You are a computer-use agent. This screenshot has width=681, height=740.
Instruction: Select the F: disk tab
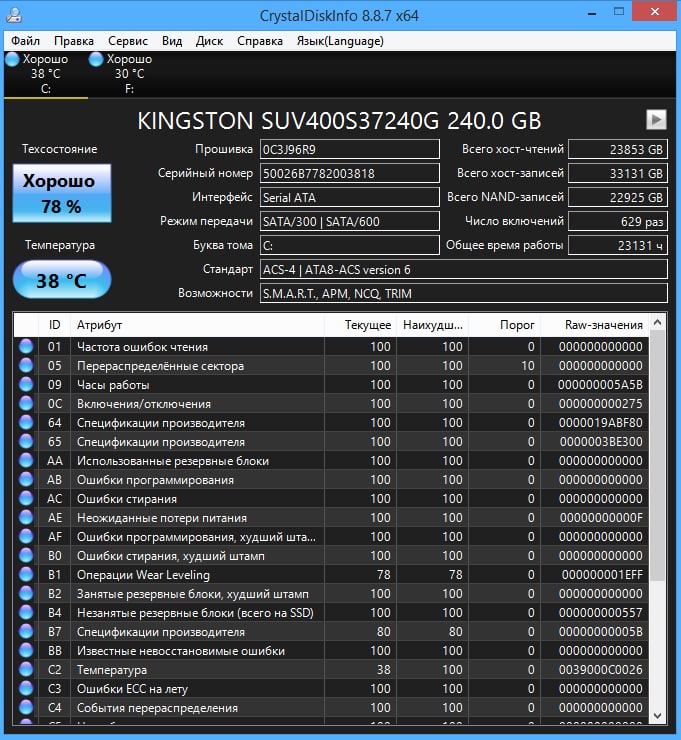[129, 74]
